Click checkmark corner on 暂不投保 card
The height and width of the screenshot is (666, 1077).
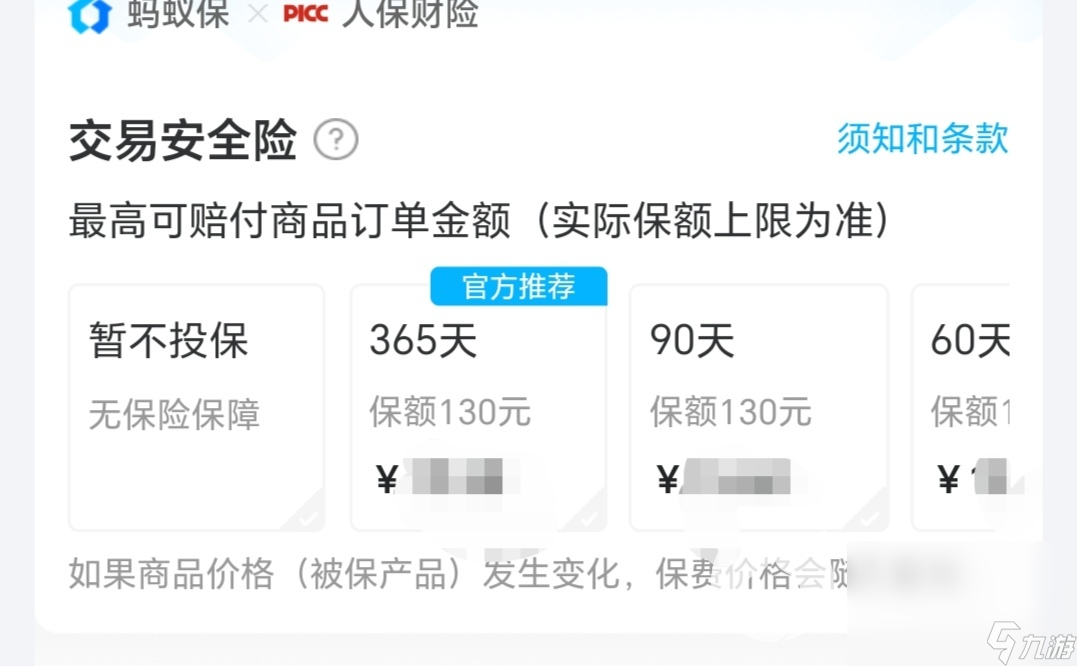(308, 516)
